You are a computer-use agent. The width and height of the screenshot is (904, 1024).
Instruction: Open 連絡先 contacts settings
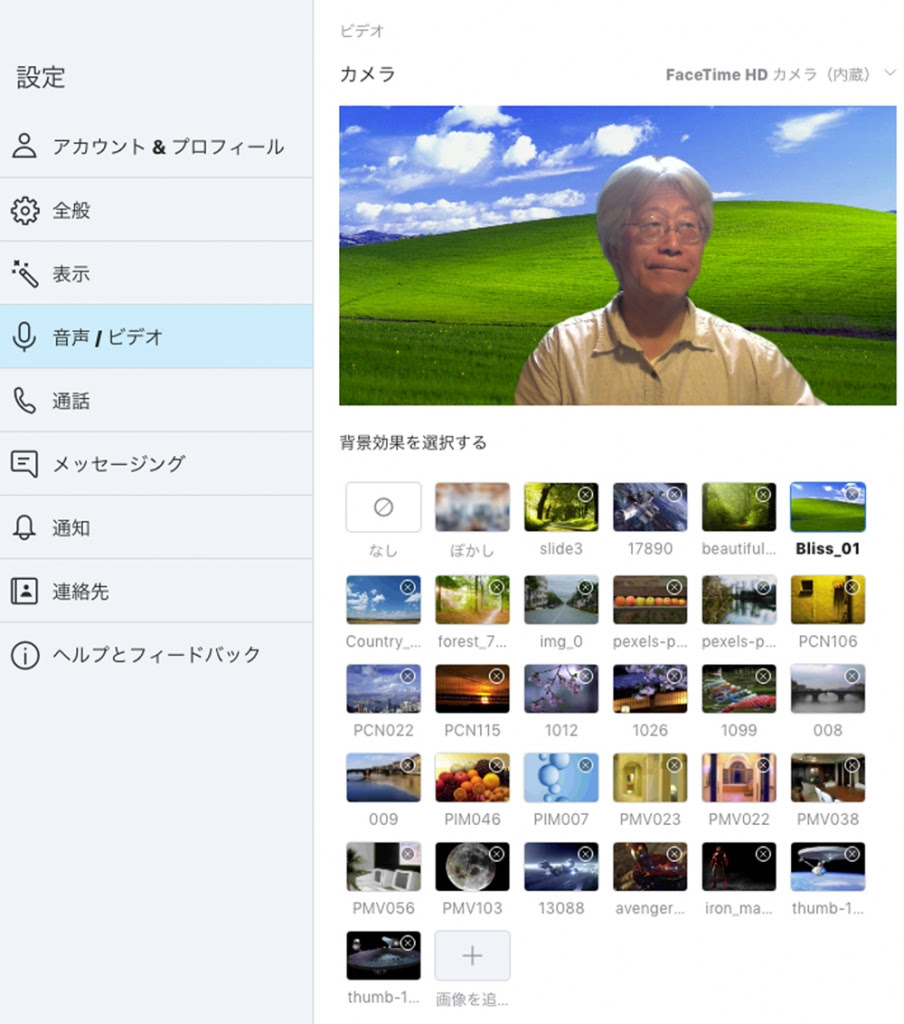[x=156, y=591]
